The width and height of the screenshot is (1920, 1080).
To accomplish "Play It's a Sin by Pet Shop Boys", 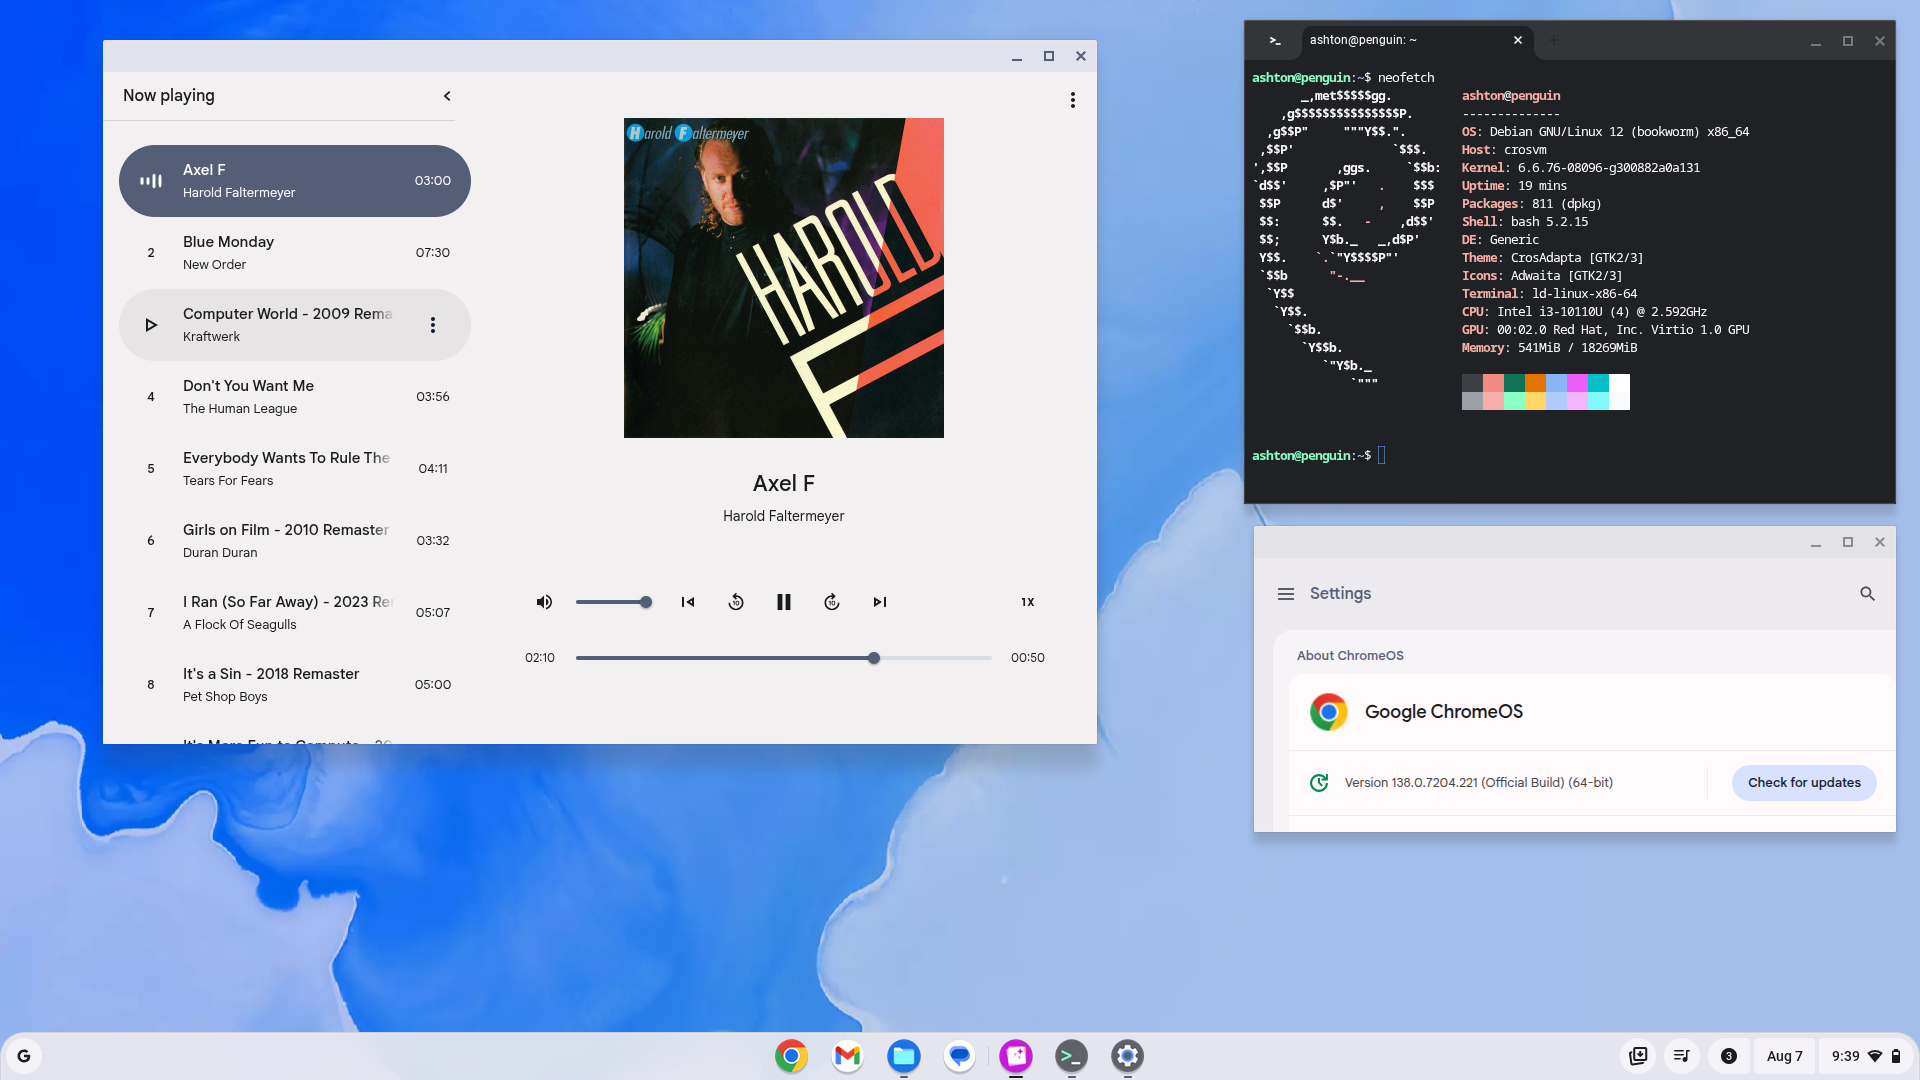I will (x=295, y=685).
